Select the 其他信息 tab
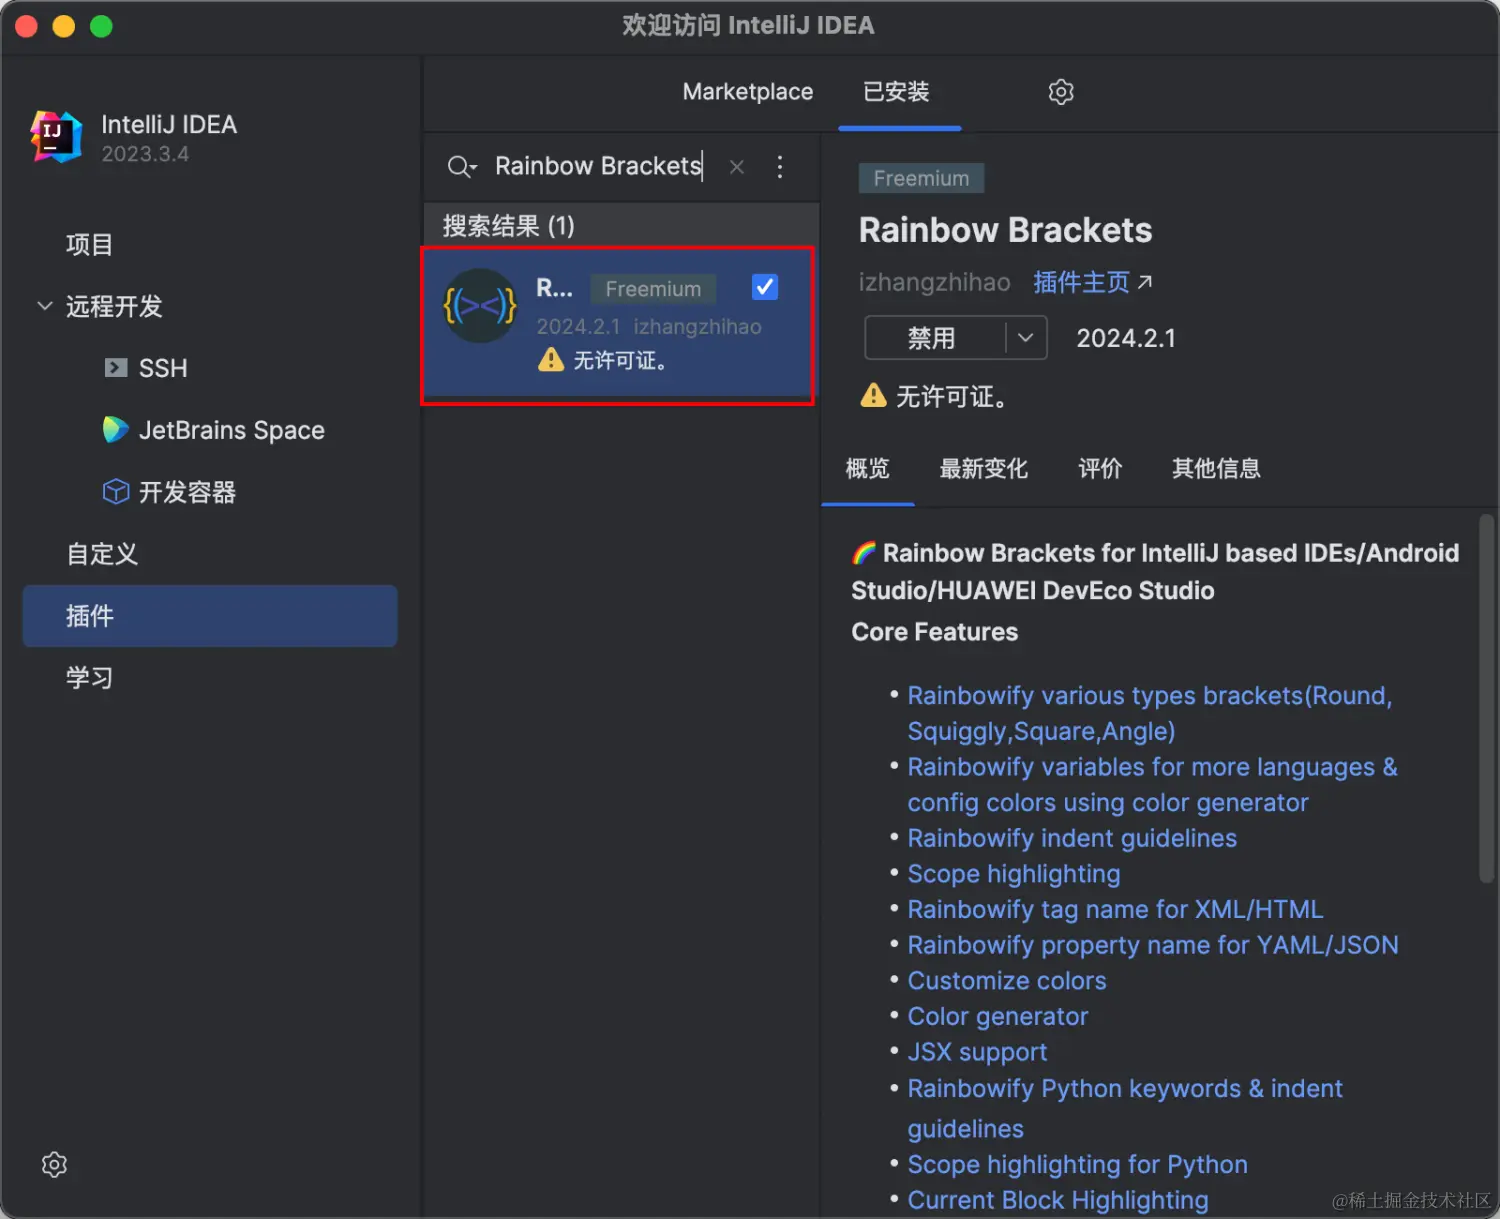1500x1219 pixels. pos(1216,468)
